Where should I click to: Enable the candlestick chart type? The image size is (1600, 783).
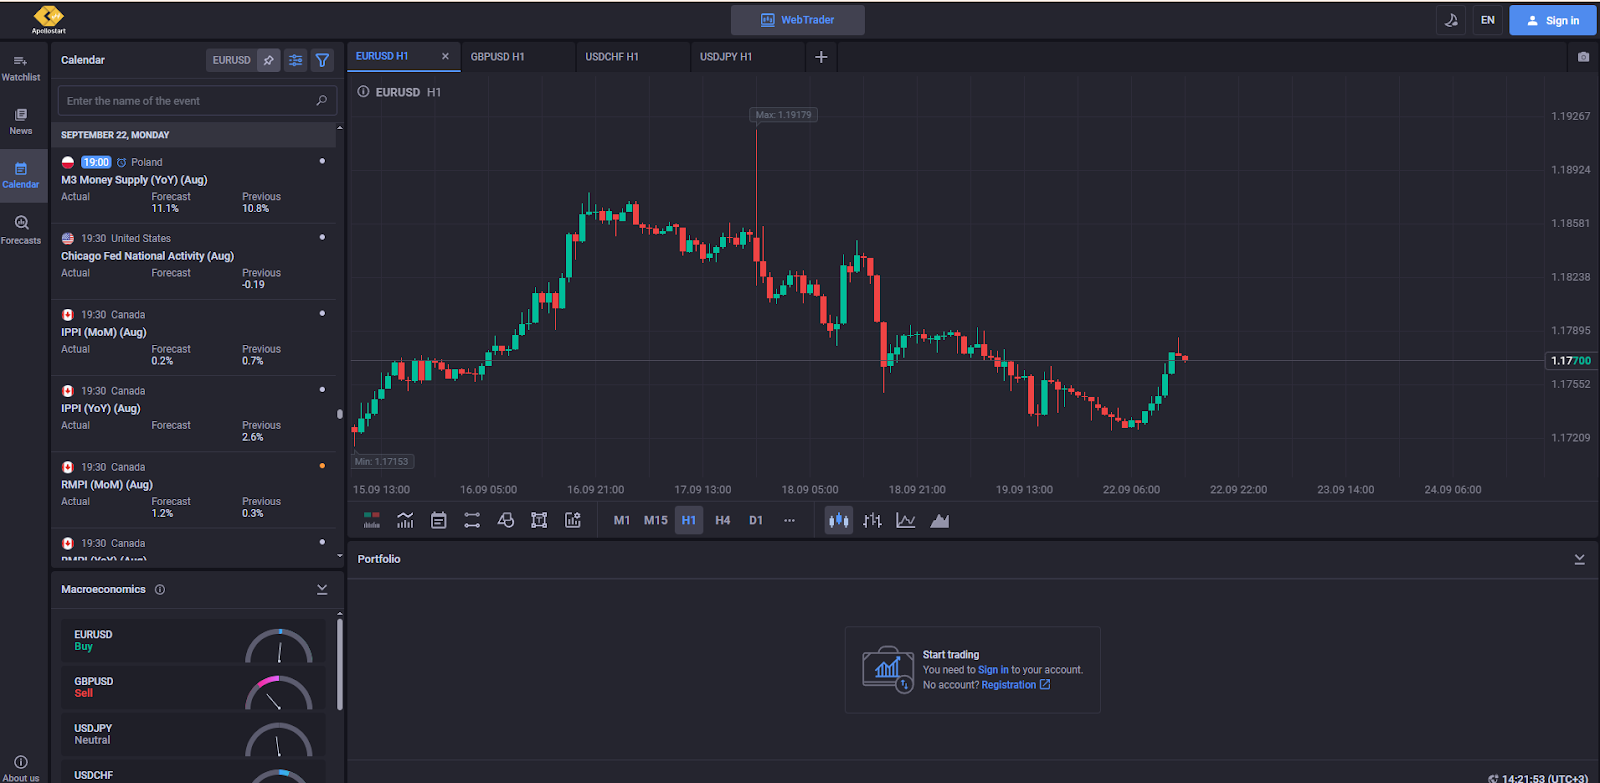click(x=838, y=520)
